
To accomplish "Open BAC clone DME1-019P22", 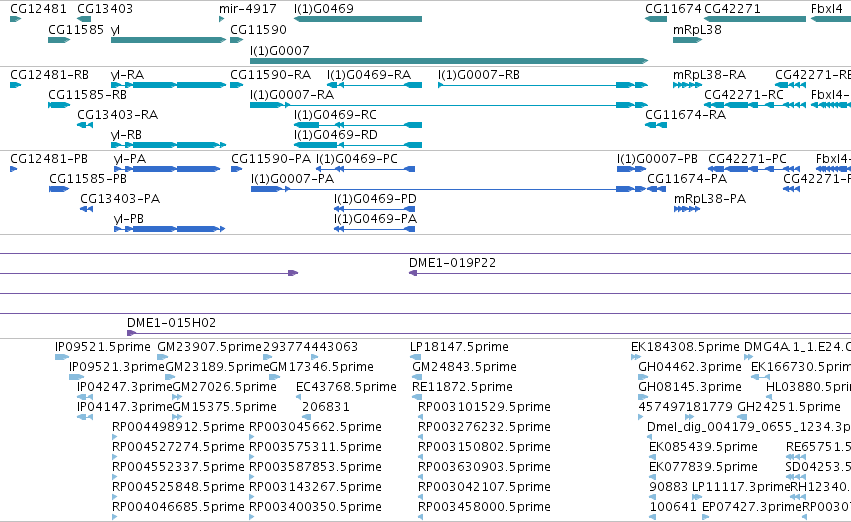I will [452, 263].
